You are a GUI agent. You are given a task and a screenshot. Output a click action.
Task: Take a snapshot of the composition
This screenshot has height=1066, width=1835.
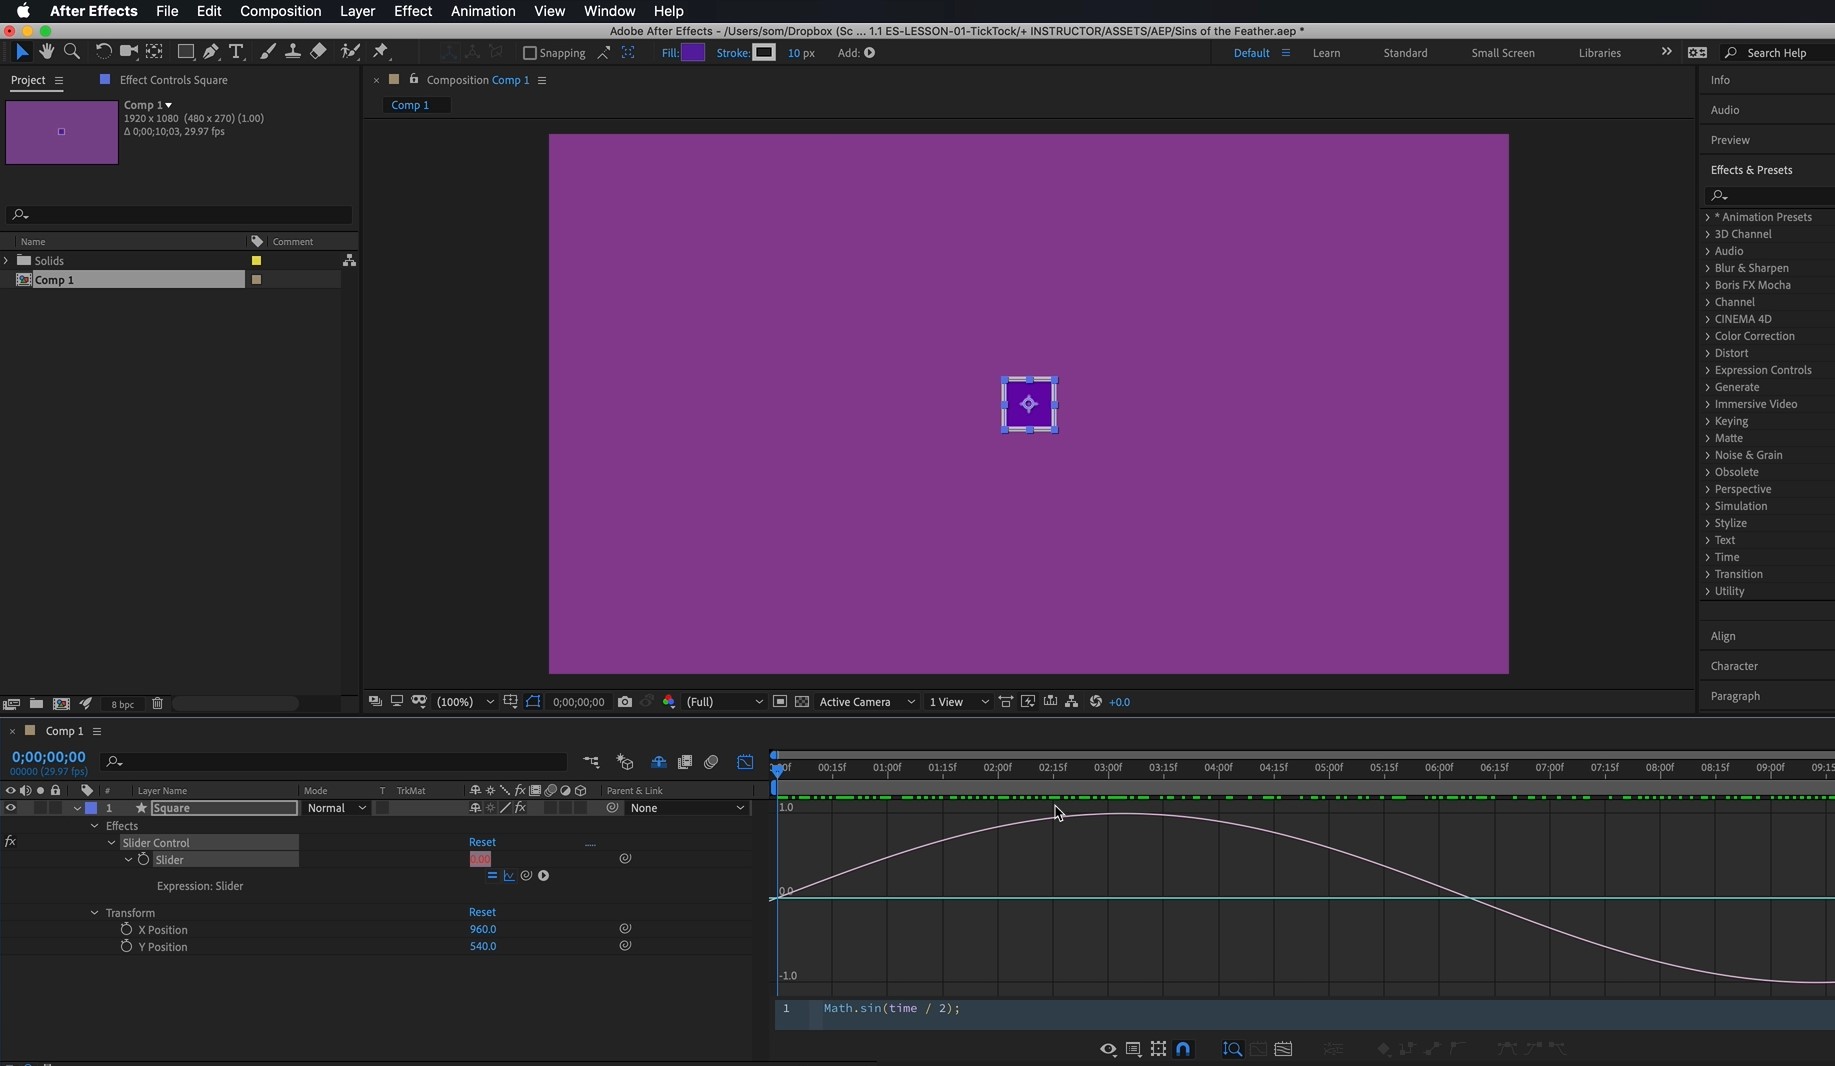pos(624,702)
